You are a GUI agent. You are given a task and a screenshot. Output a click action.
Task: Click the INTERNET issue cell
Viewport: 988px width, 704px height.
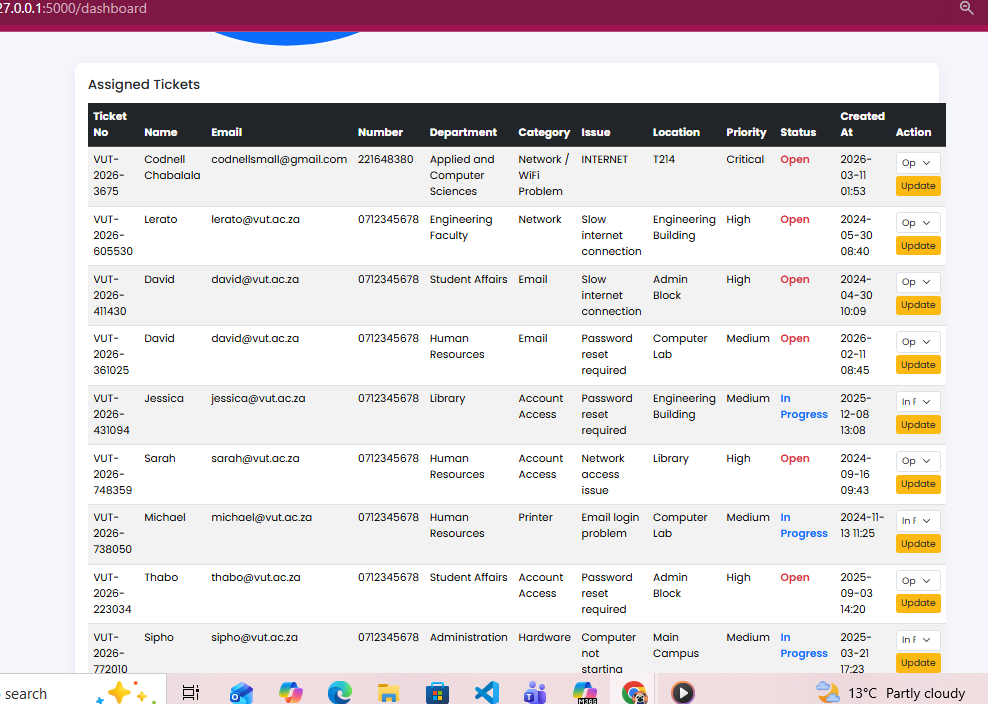pos(604,159)
